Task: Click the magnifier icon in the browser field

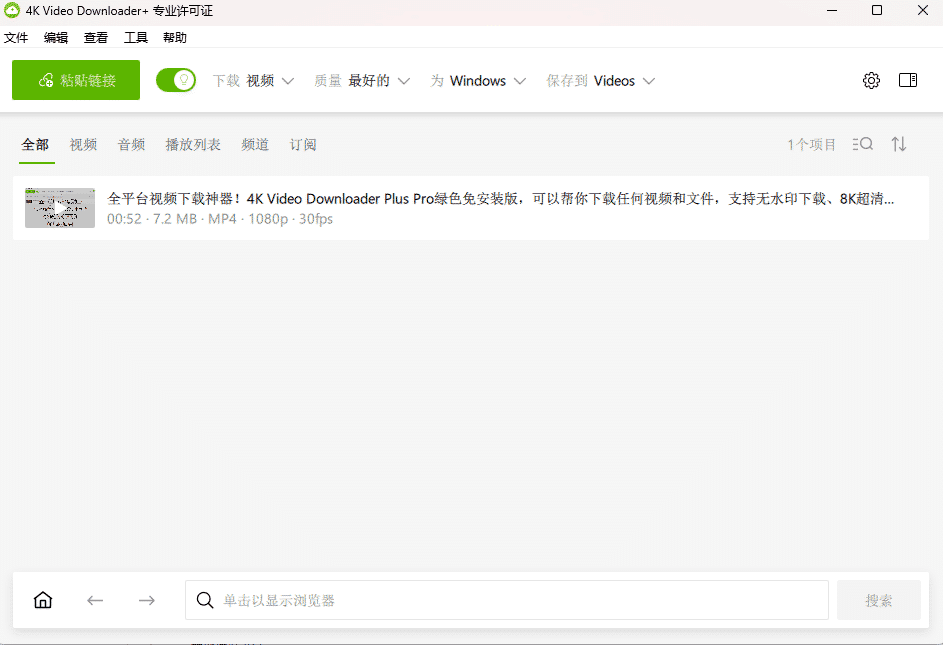Action: [205, 600]
